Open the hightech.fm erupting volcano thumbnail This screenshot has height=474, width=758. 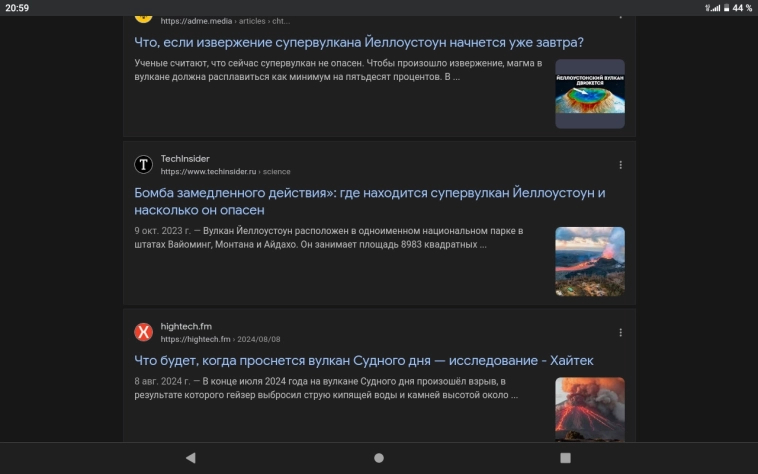coord(590,409)
